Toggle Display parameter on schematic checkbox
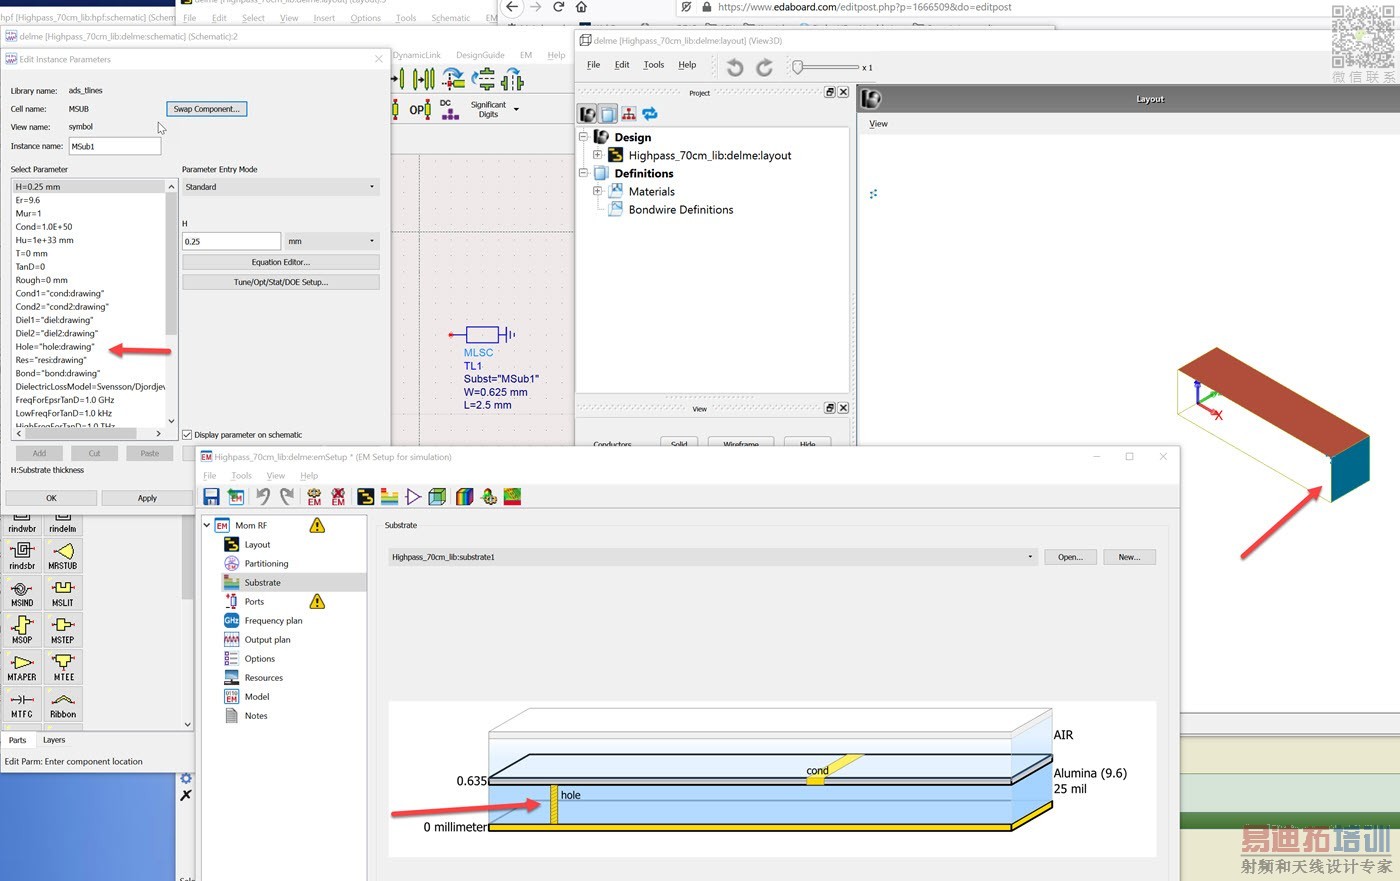This screenshot has height=881, width=1400. [x=187, y=435]
